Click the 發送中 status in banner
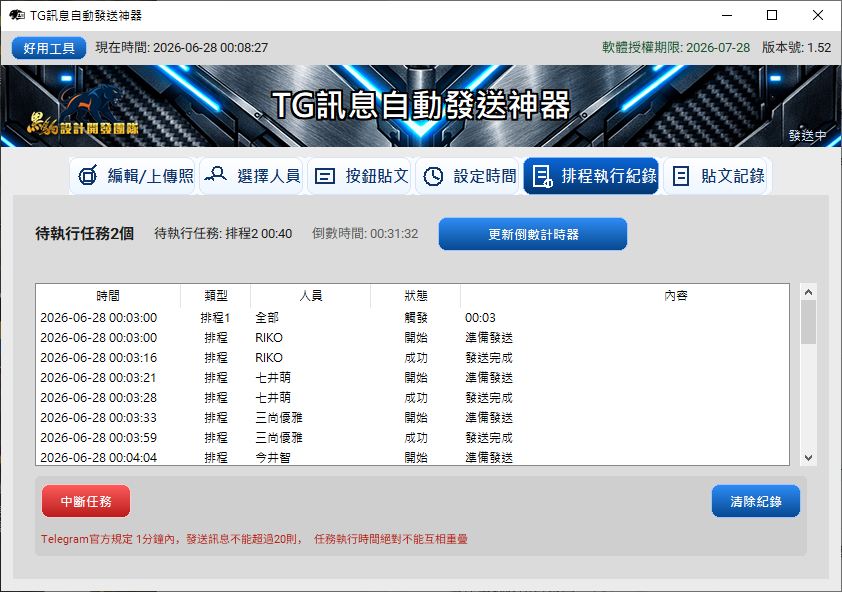 click(x=807, y=135)
